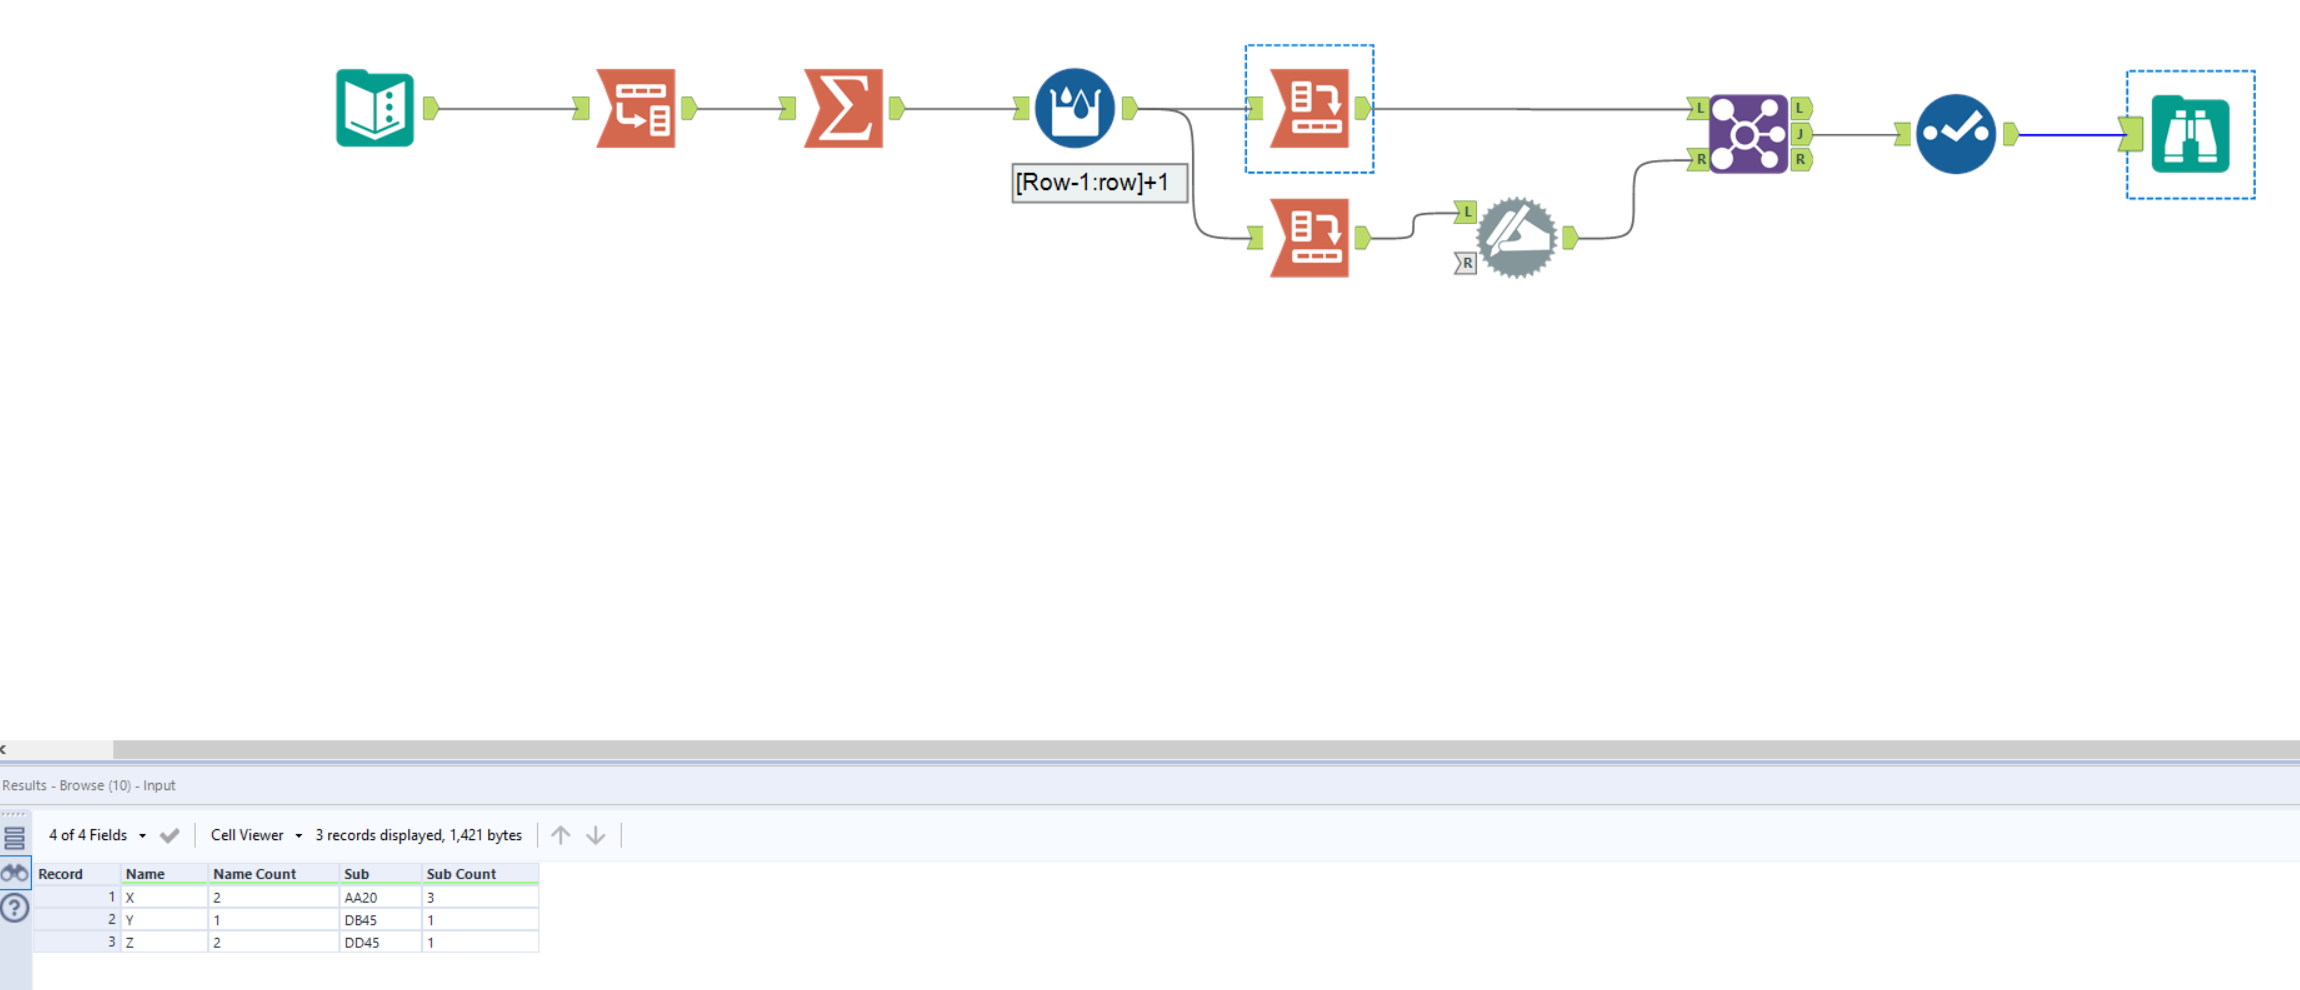Image resolution: width=2300 pixels, height=990 pixels.
Task: Click the Text Input output anchor
Action: 431,108
